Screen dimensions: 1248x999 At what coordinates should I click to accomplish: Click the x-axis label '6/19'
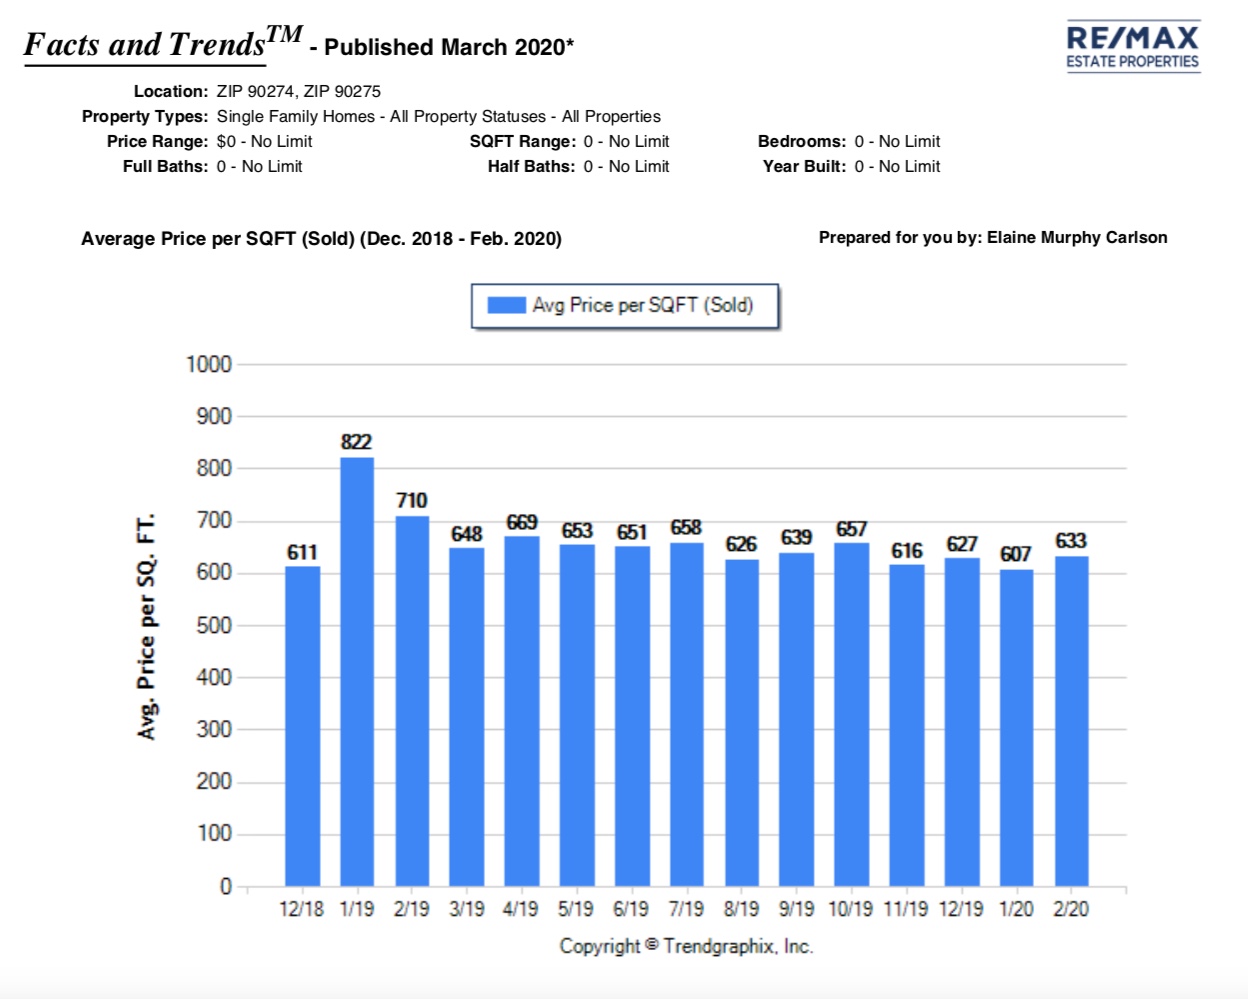click(631, 909)
